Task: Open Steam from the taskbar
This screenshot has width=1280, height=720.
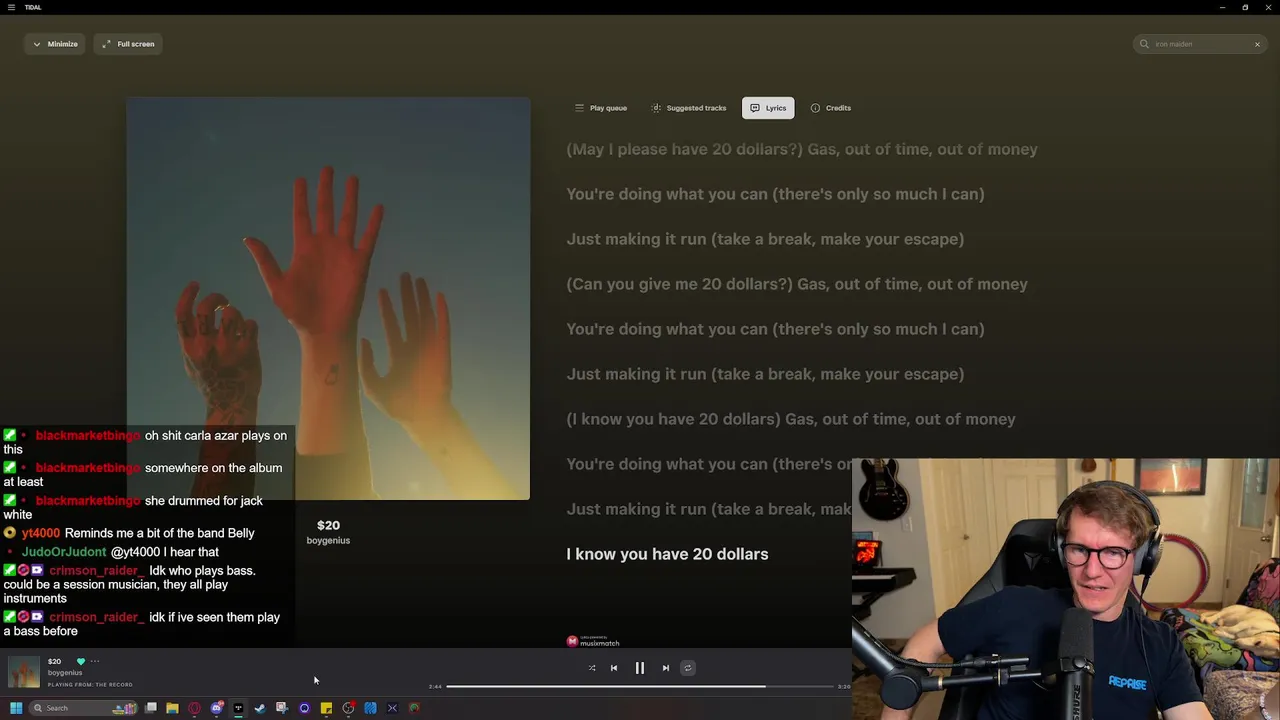Action: pyautogui.click(x=260, y=708)
